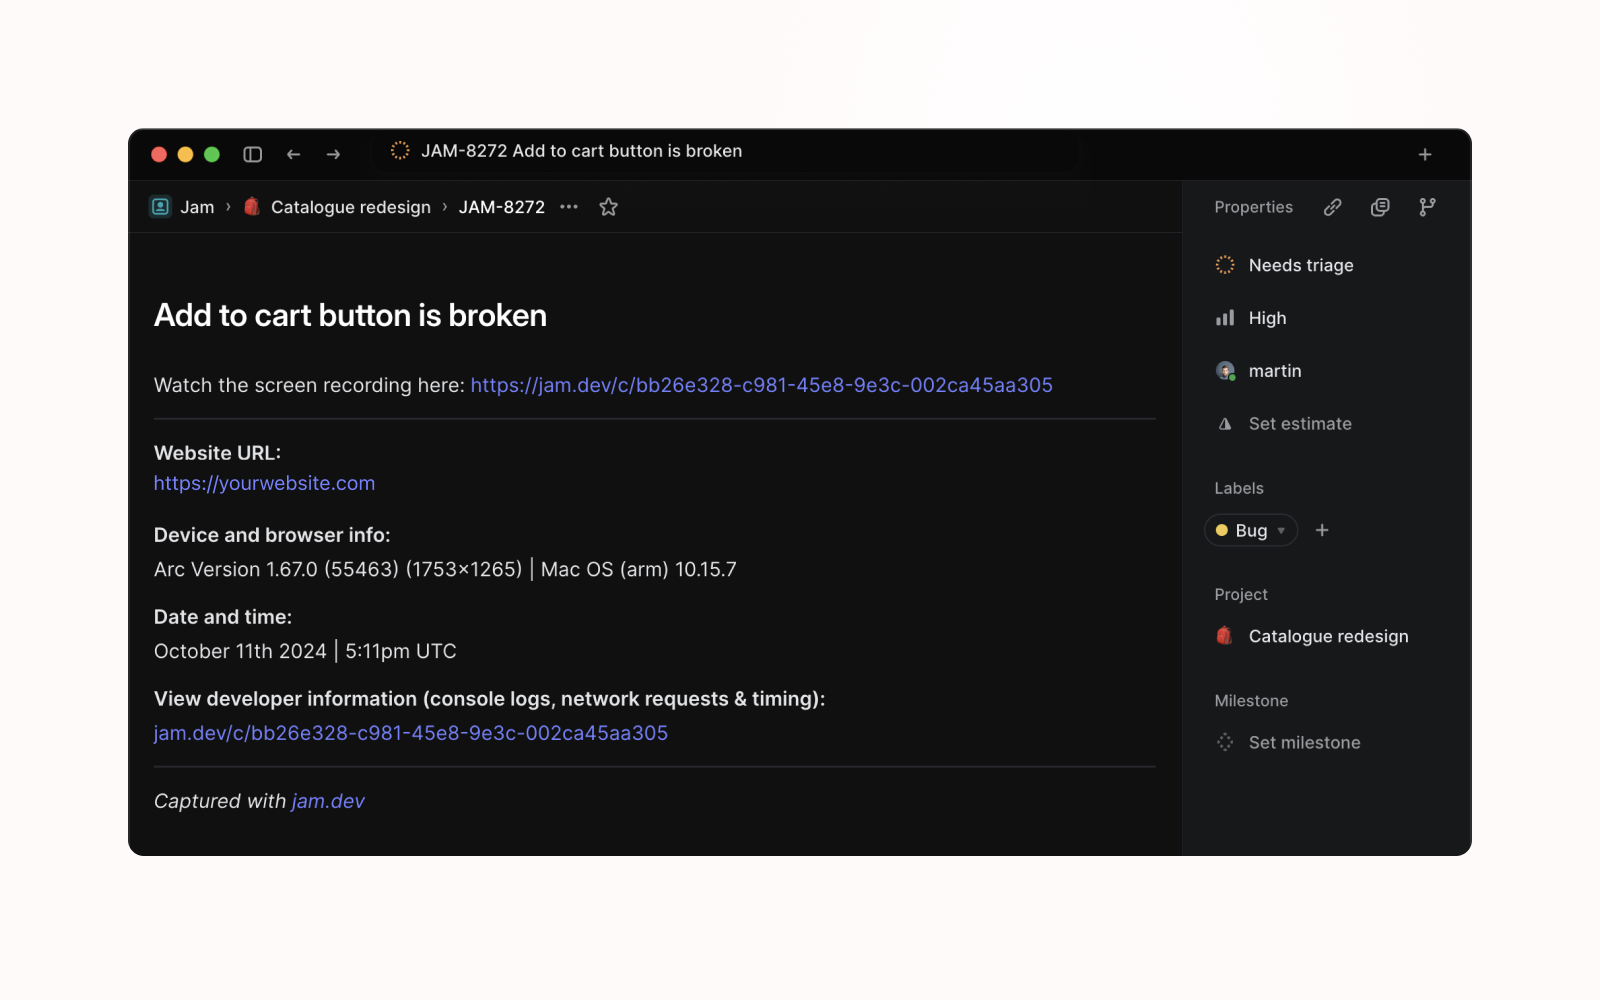The image size is (1600, 1000).
Task: Click the View developer information heading
Action: [x=489, y=699]
